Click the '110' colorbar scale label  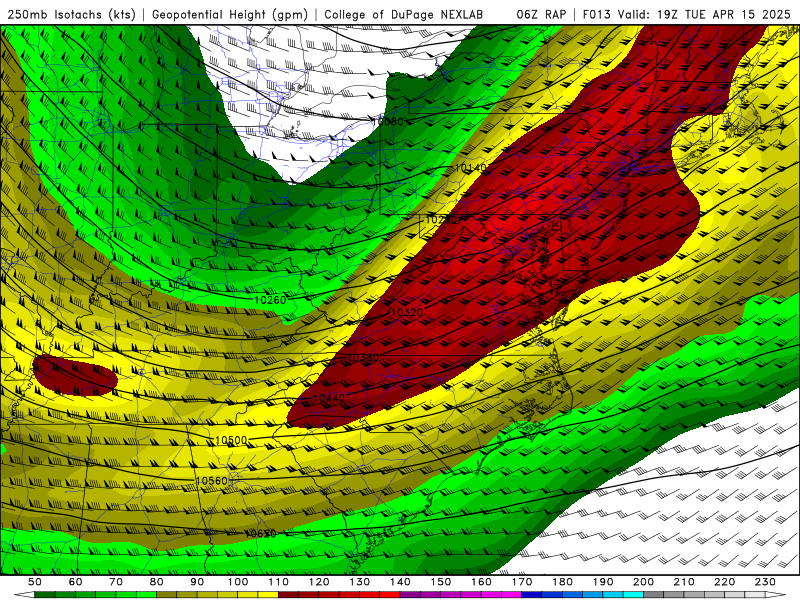pos(279,582)
